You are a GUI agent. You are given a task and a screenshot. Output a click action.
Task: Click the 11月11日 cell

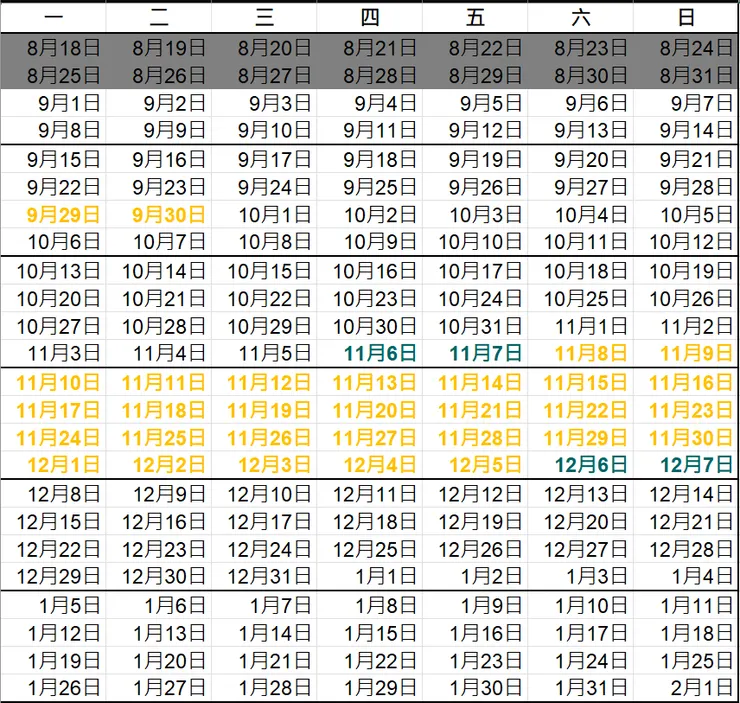click(159, 383)
